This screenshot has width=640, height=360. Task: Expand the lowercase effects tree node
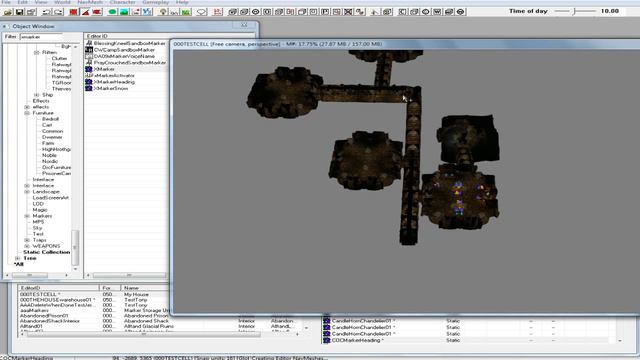coord(27,107)
